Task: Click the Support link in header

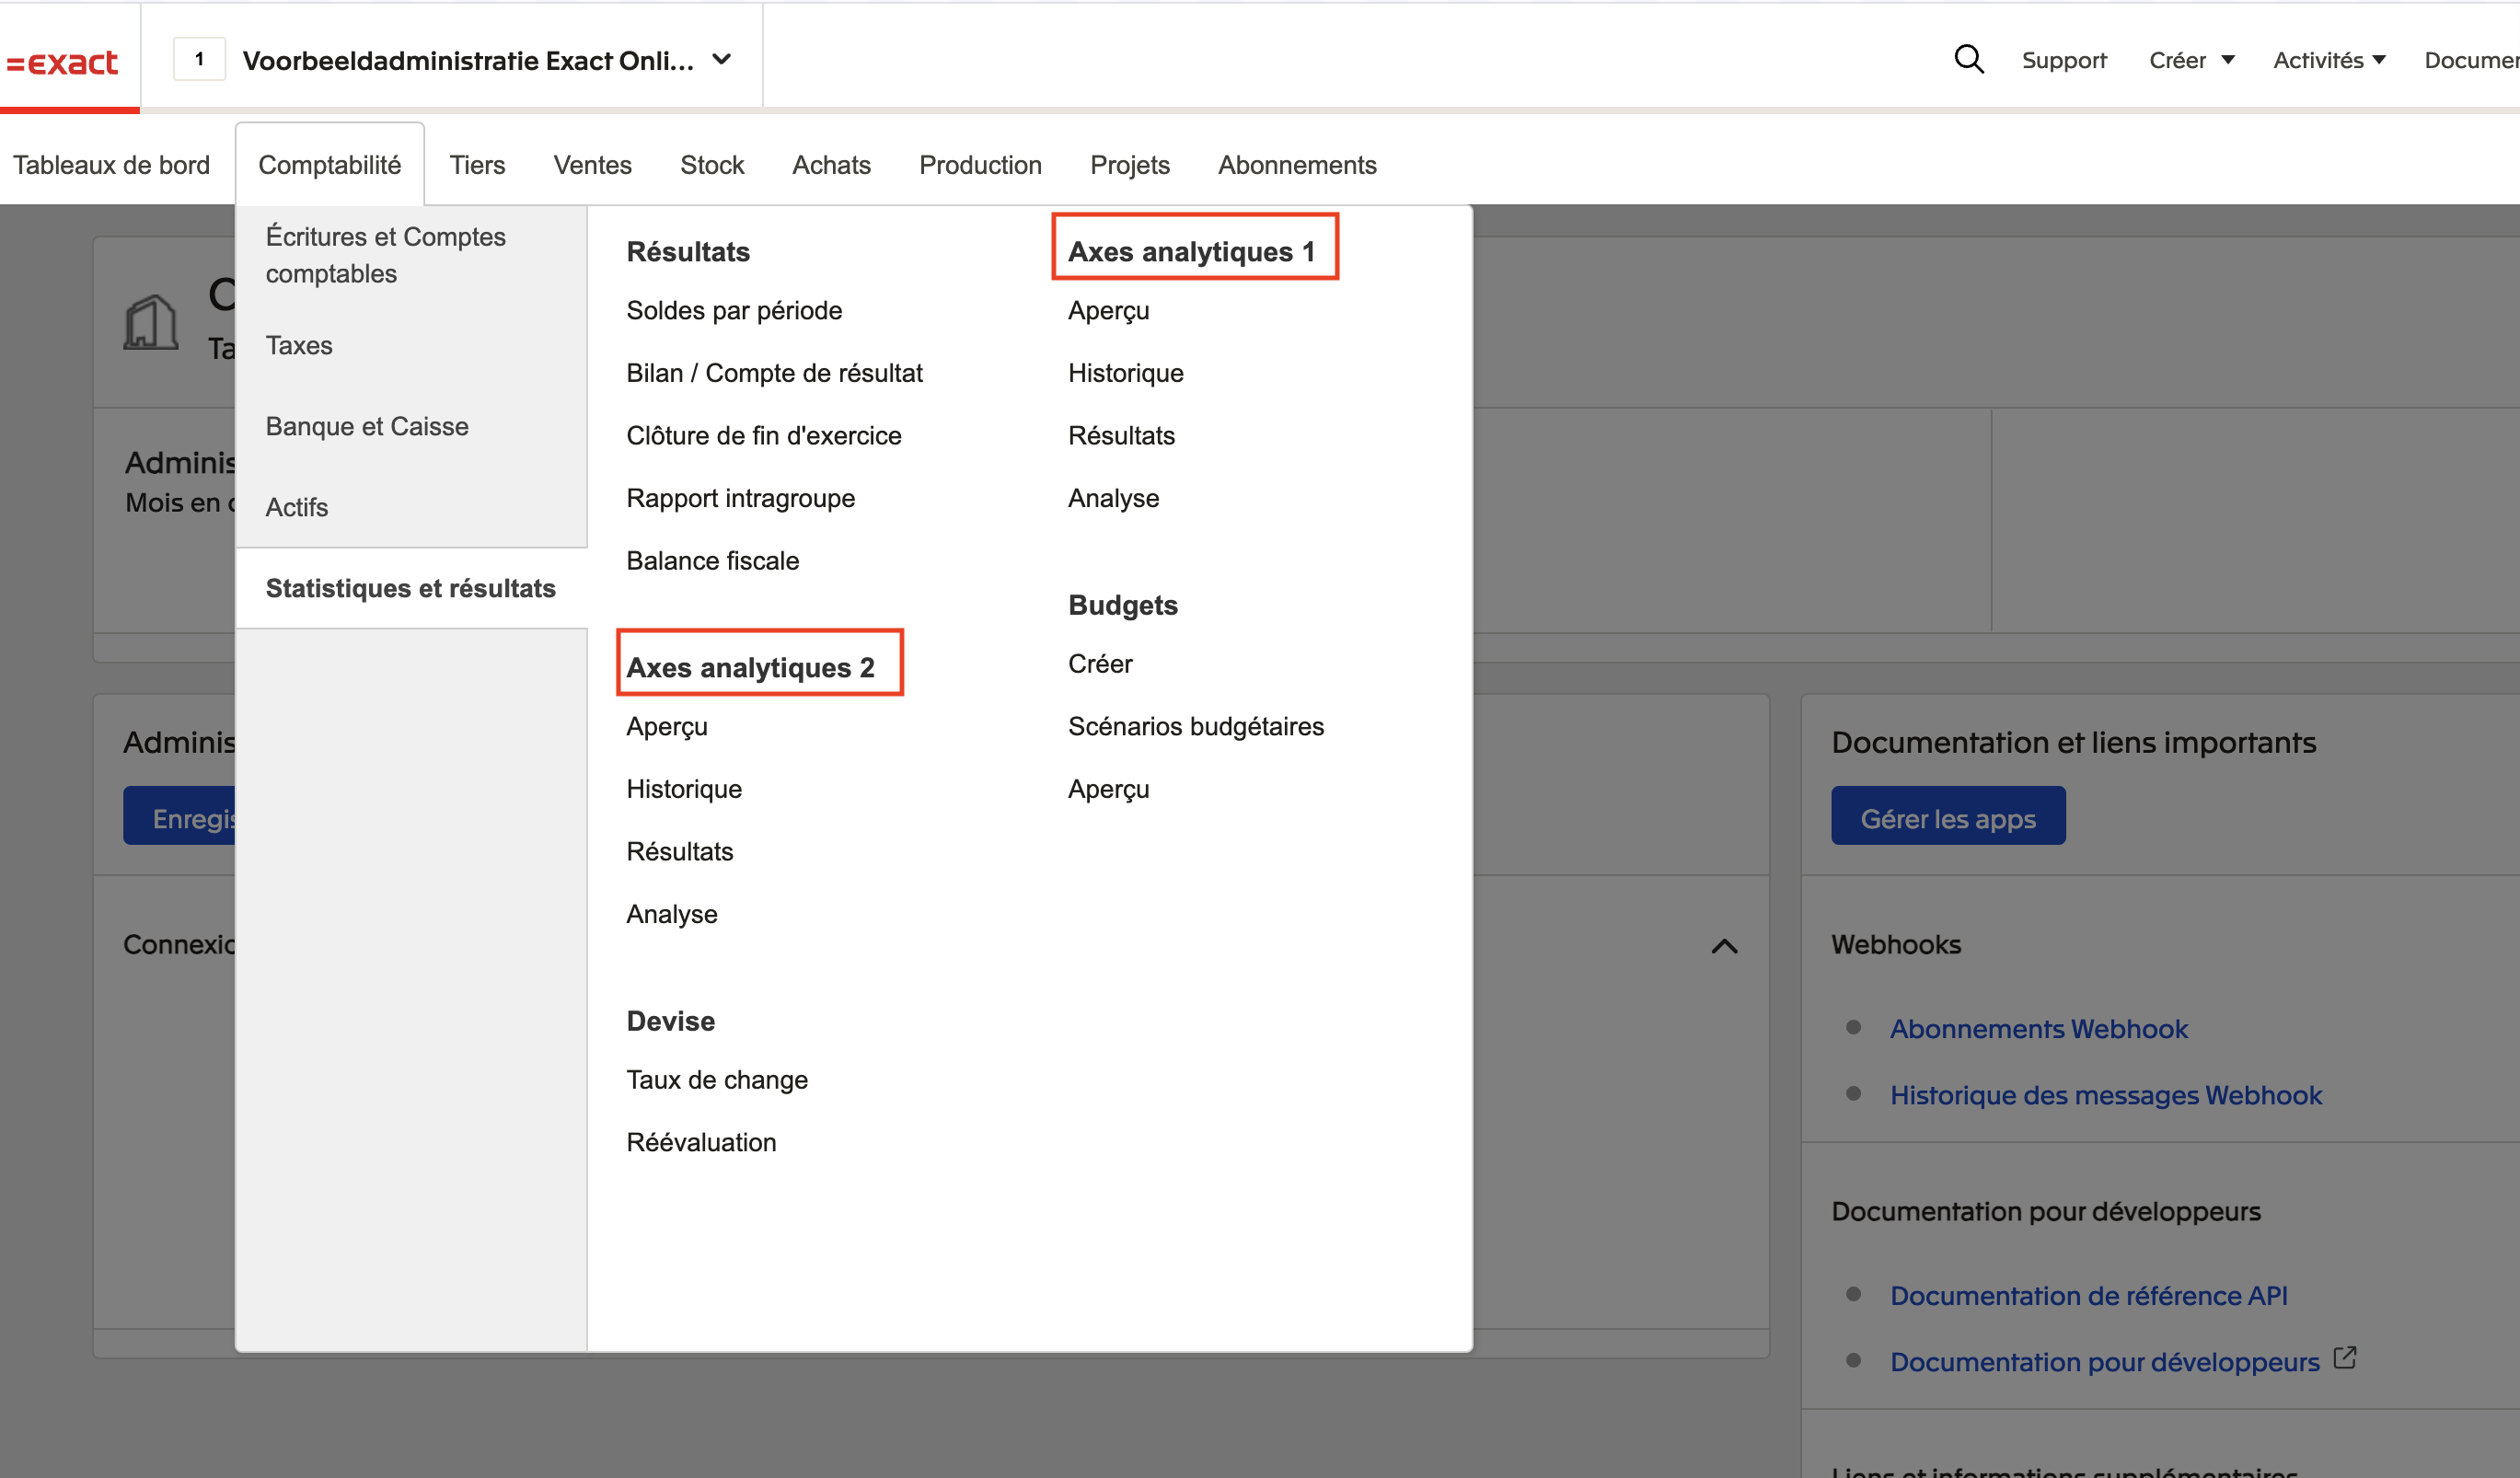Action: pyautogui.click(x=2063, y=60)
